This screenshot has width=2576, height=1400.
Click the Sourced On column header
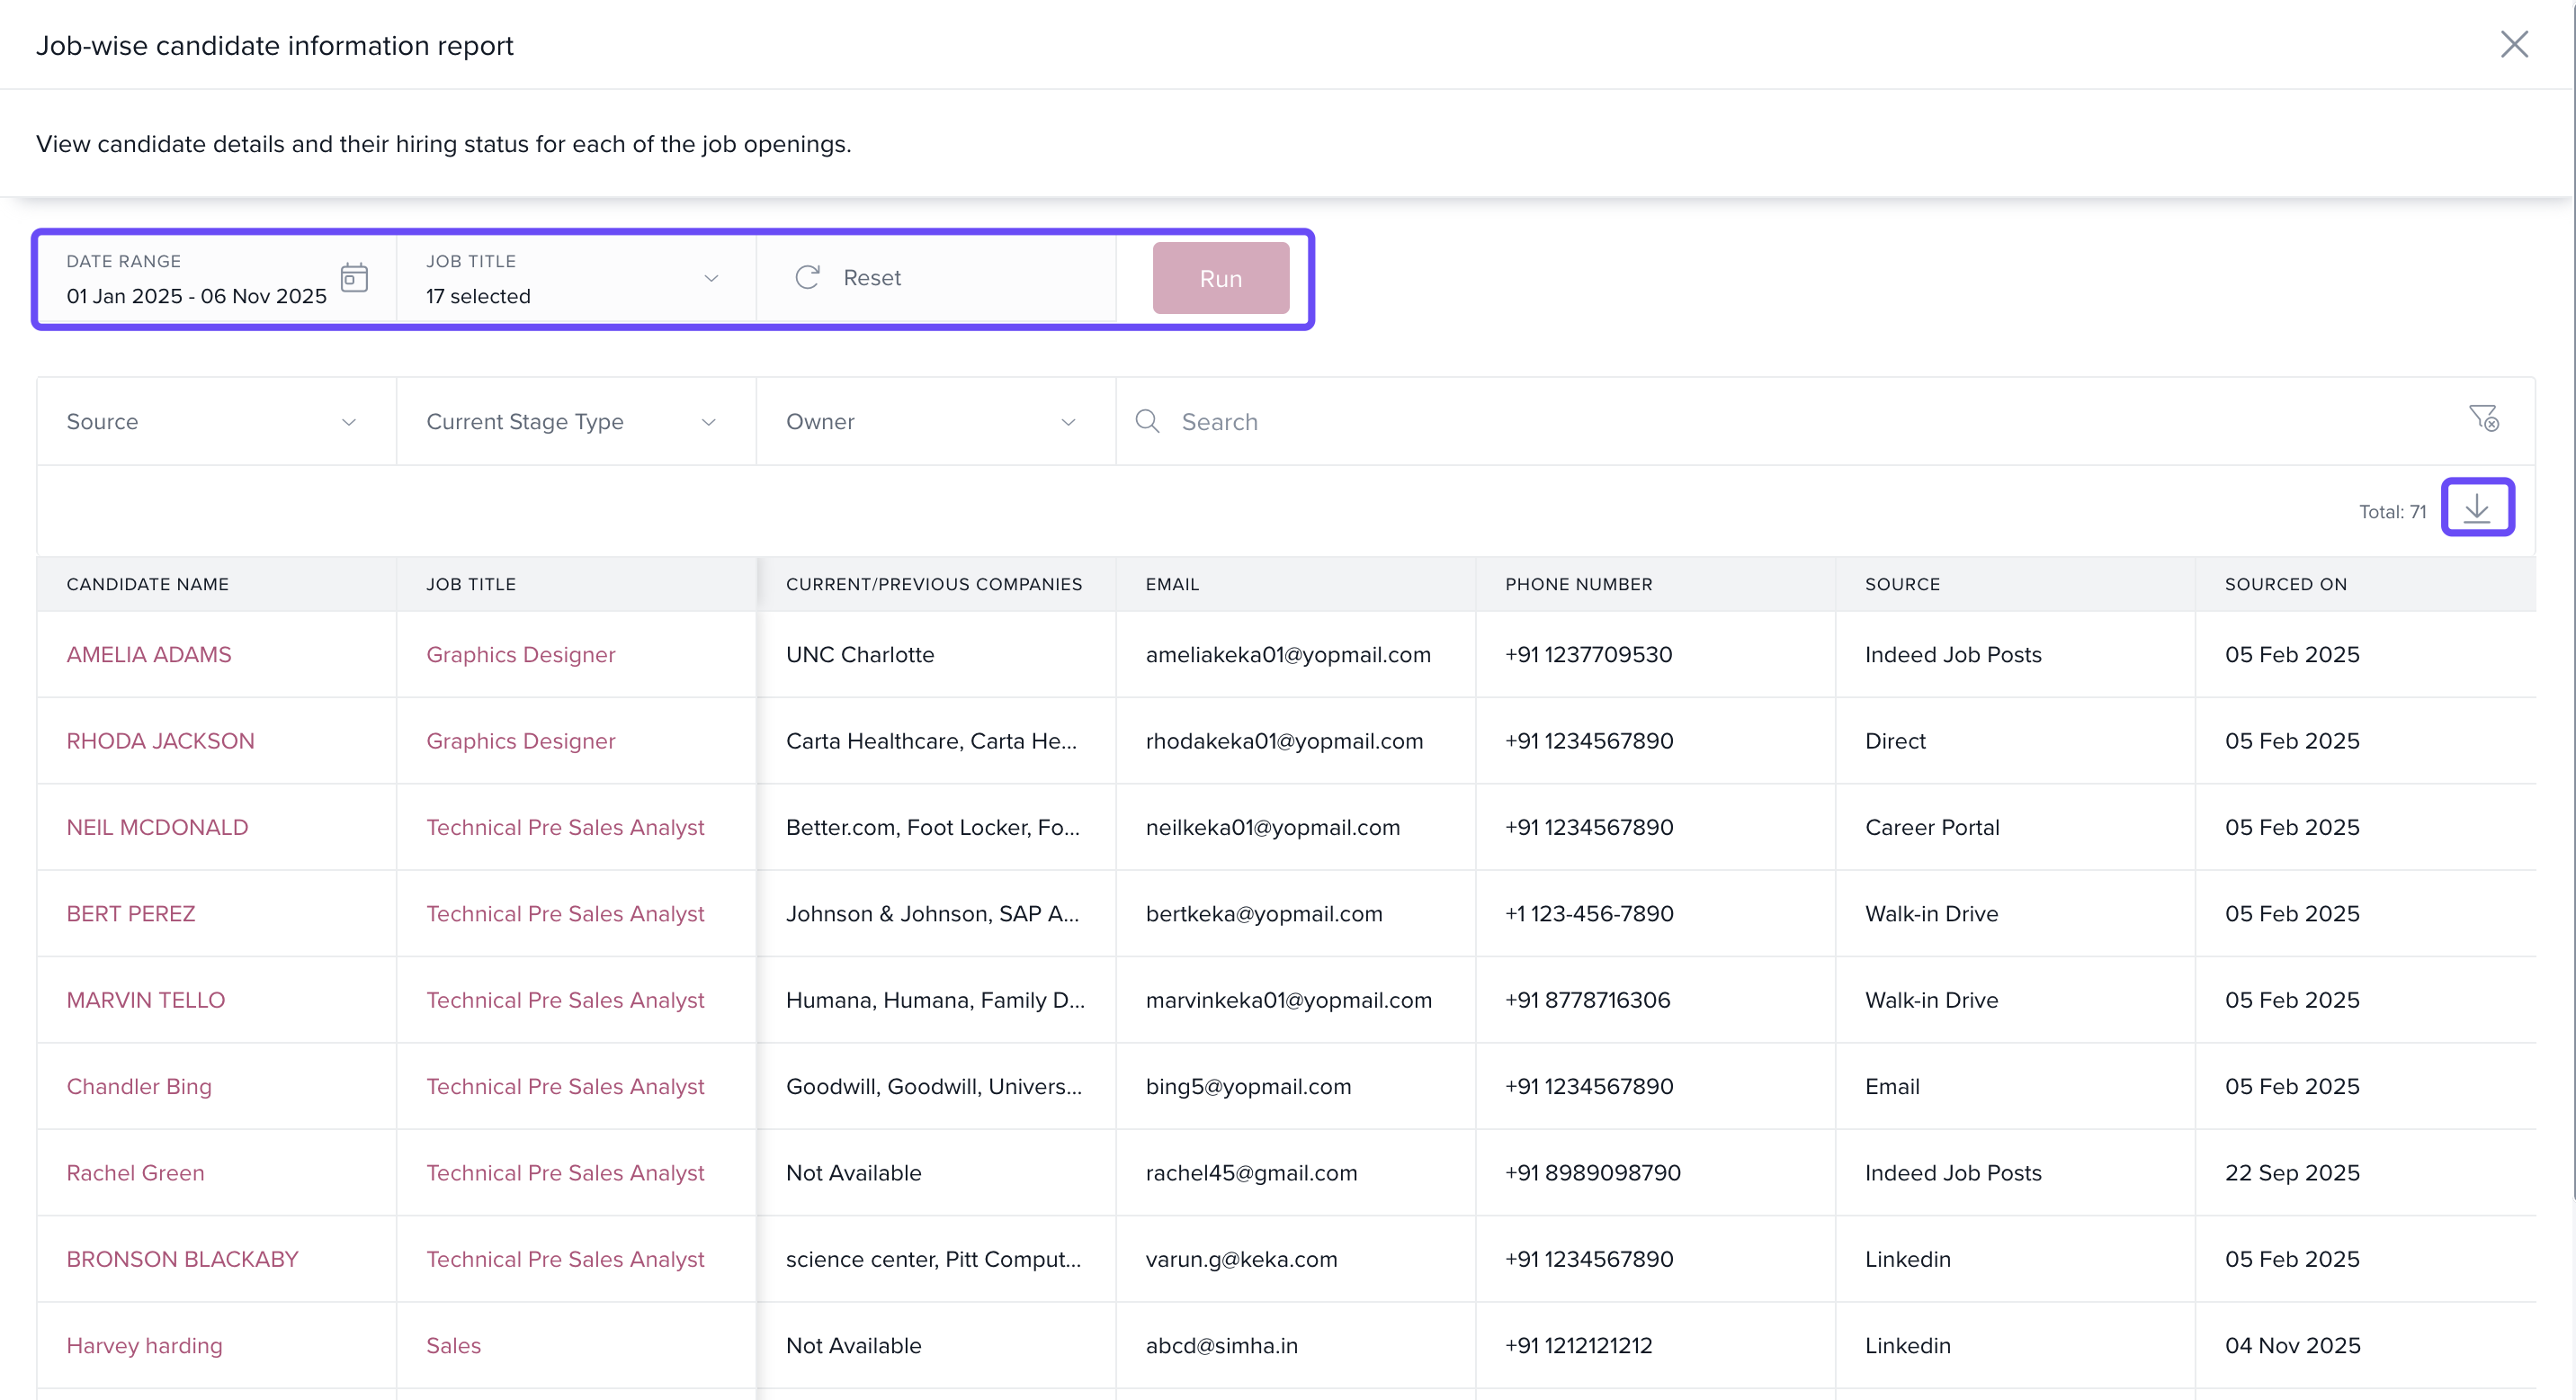point(2285,584)
